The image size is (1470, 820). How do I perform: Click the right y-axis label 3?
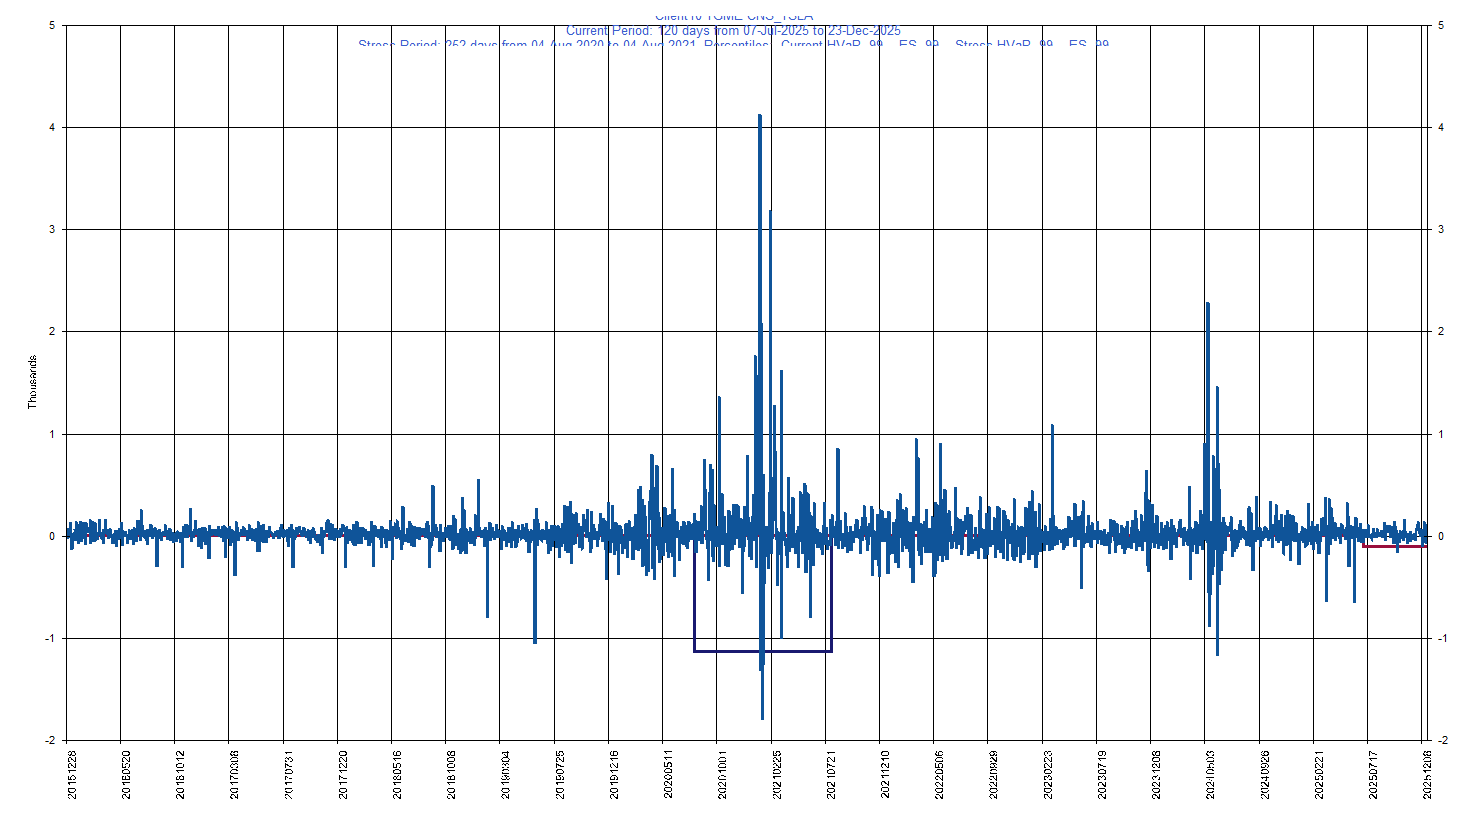[1440, 229]
